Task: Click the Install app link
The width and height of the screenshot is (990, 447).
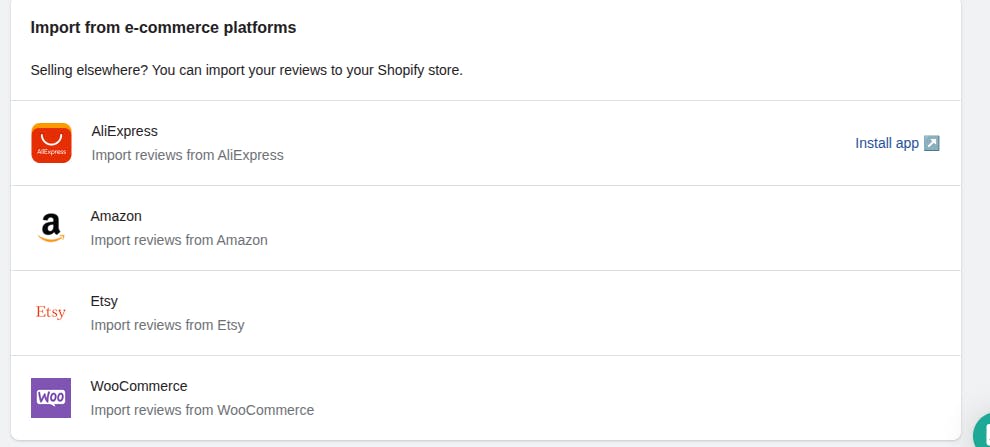Action: coord(886,143)
